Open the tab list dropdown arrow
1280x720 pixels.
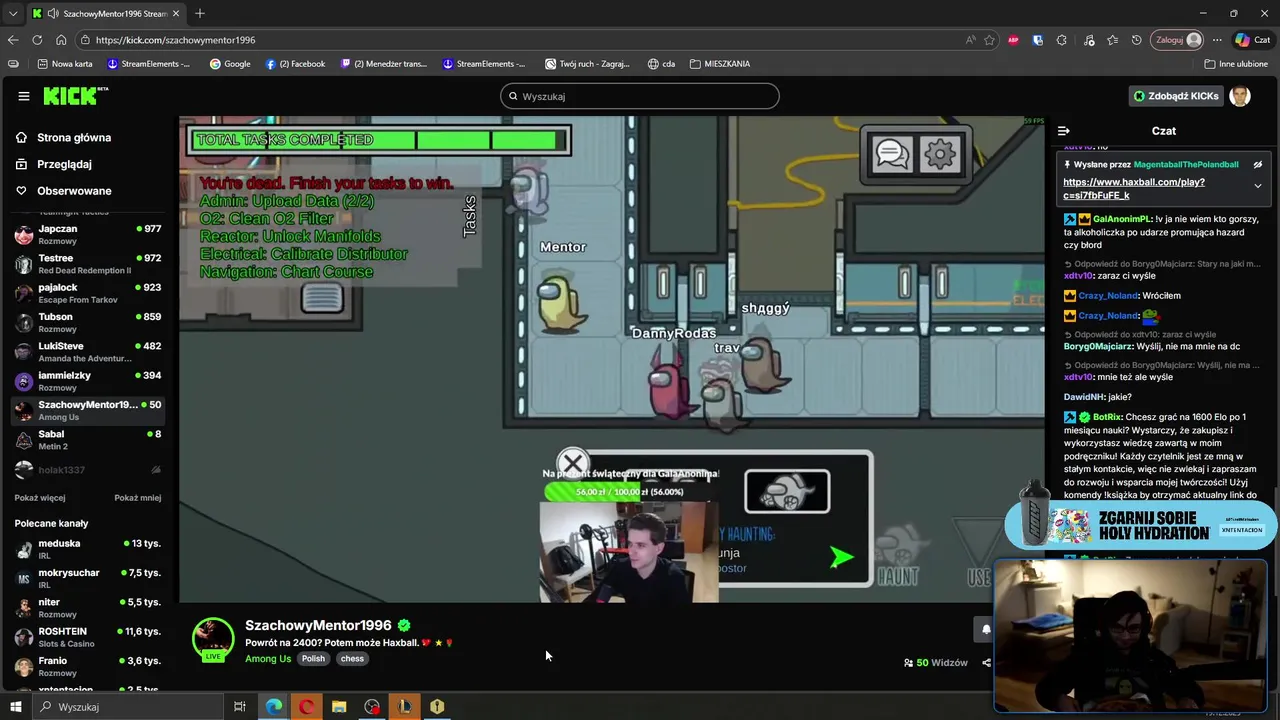coord(12,13)
